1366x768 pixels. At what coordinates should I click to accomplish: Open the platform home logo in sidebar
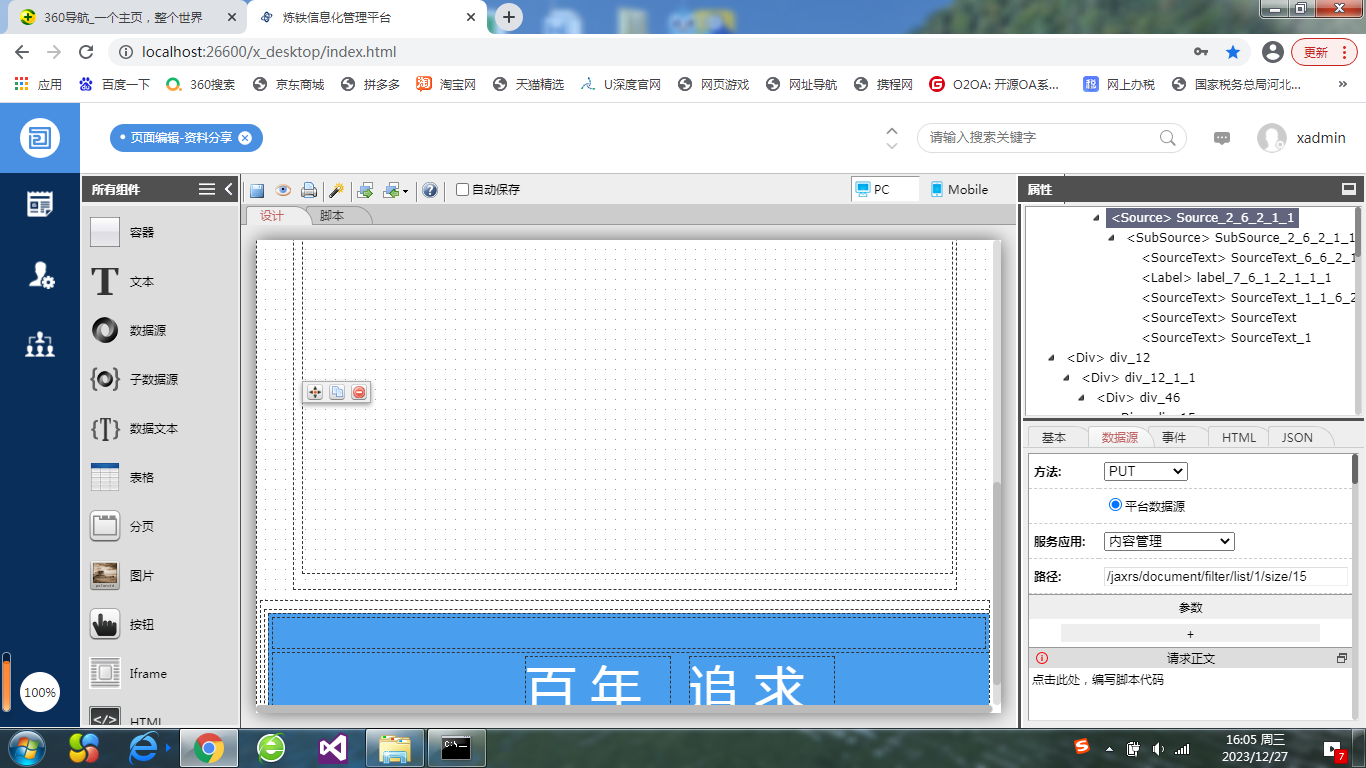(x=40, y=138)
